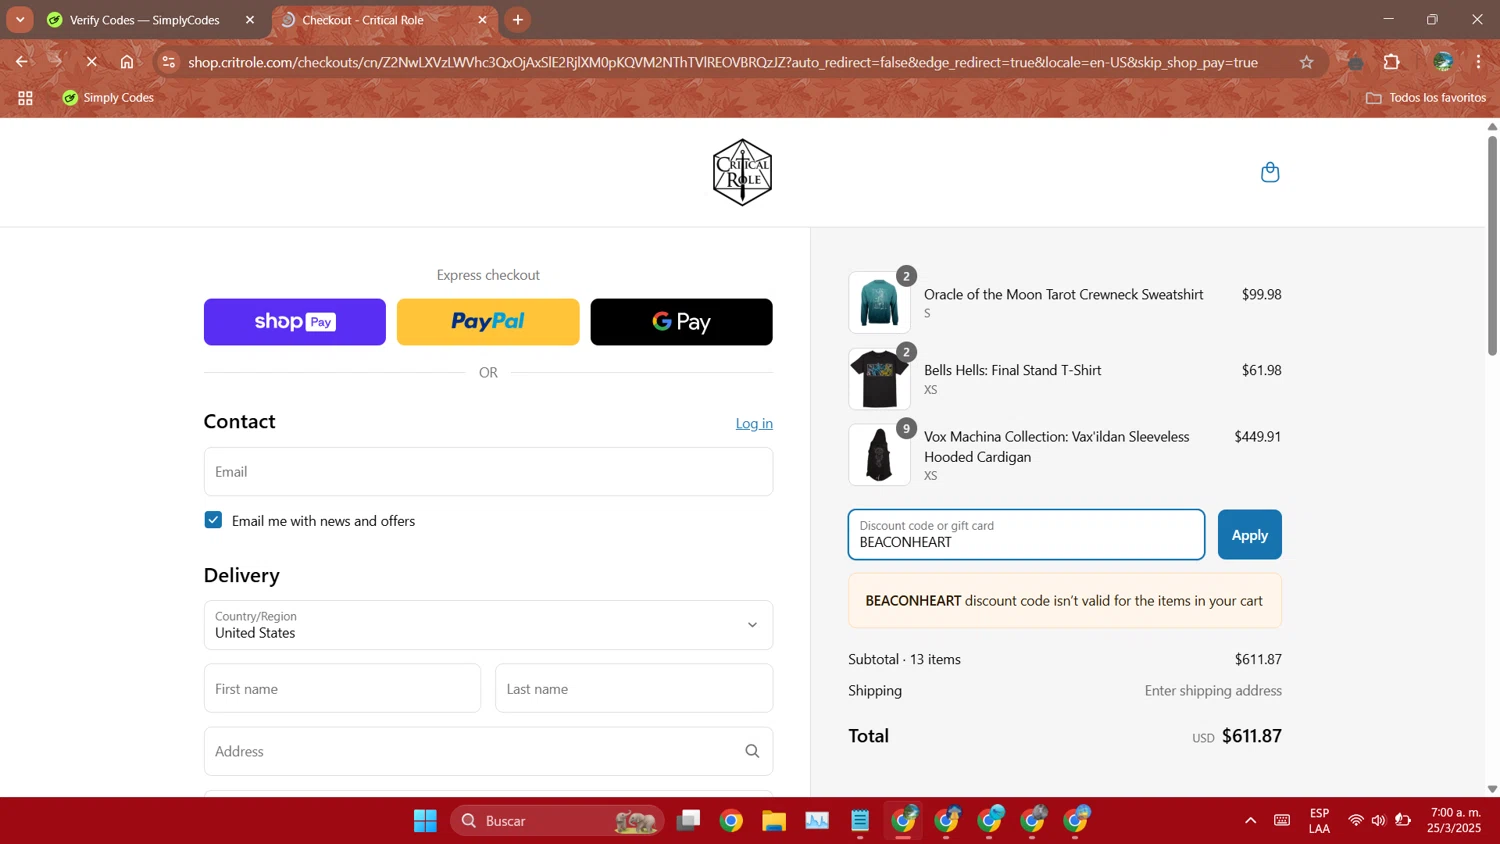Open Chrome three-dot menu

point(1478,62)
